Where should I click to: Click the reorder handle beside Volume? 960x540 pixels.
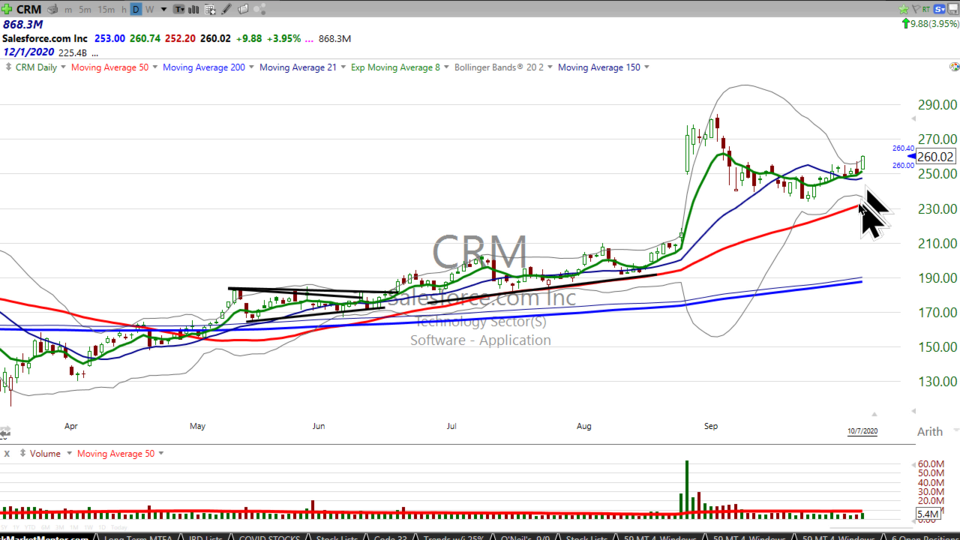[22, 454]
